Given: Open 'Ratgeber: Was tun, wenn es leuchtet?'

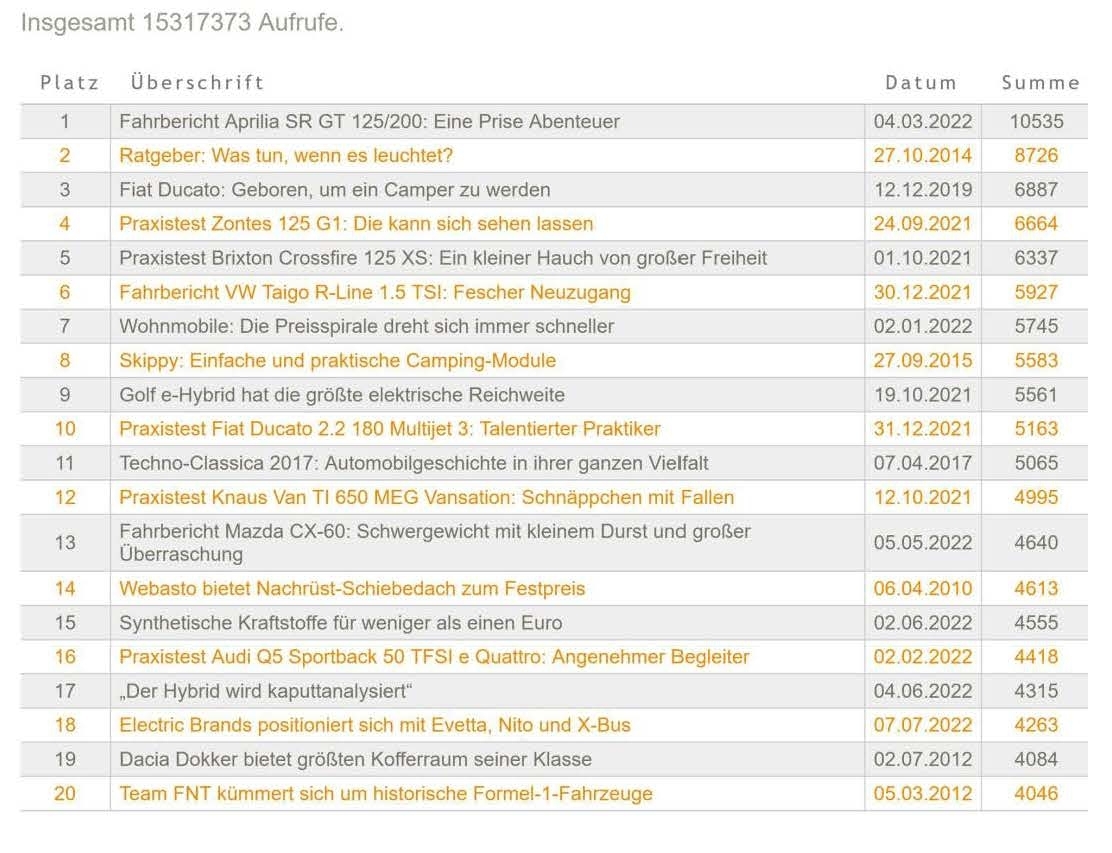Looking at the screenshot, I should [286, 156].
